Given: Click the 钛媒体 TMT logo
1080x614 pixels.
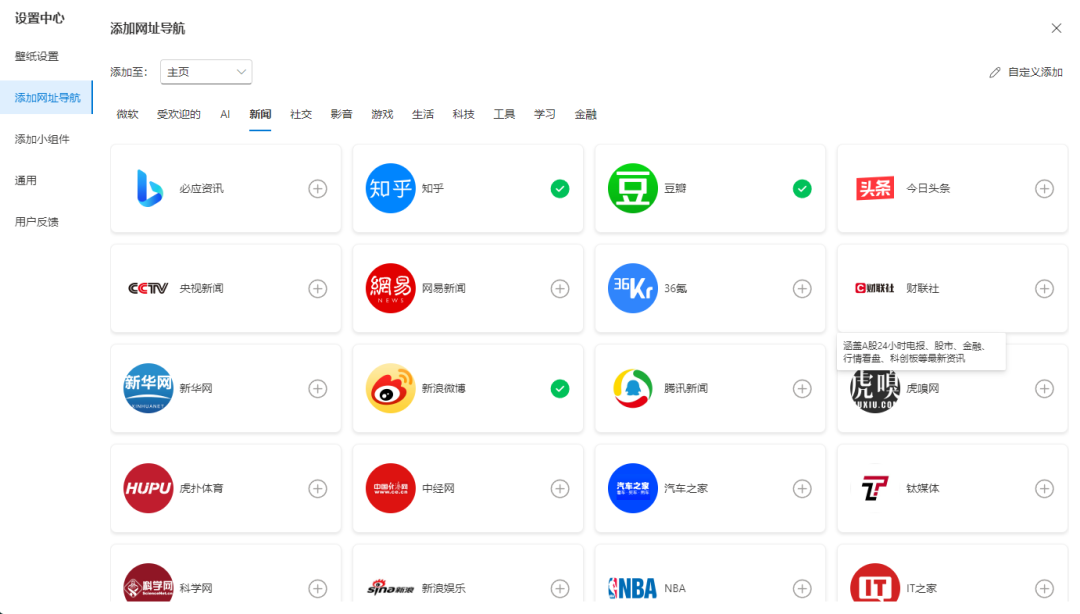Looking at the screenshot, I should (875, 488).
